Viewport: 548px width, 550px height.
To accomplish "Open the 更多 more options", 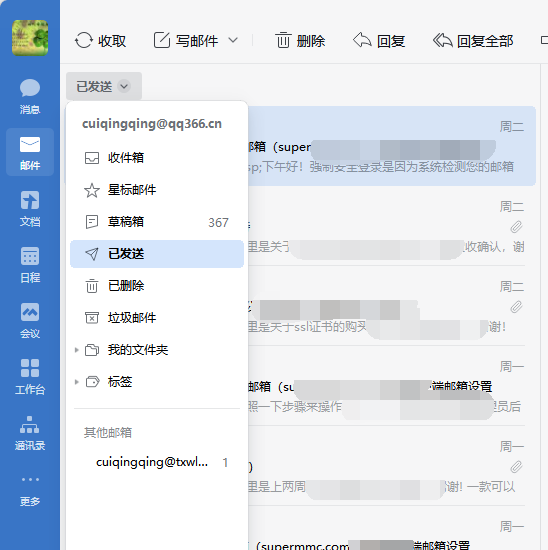I will [x=30, y=492].
